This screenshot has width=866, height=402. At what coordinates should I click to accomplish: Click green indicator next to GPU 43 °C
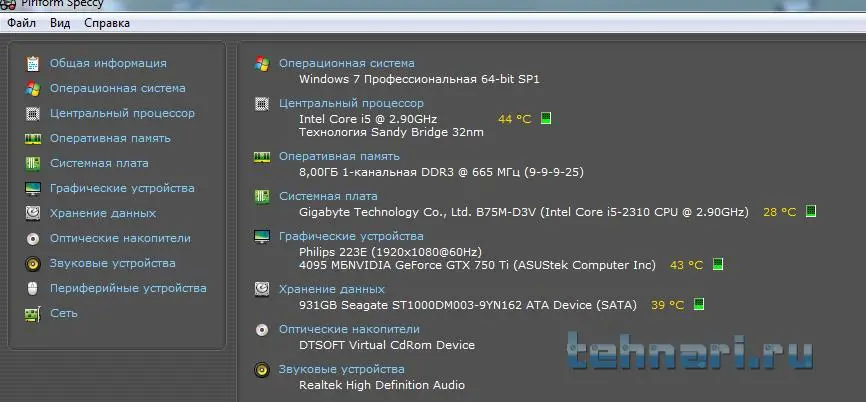[x=717, y=264]
